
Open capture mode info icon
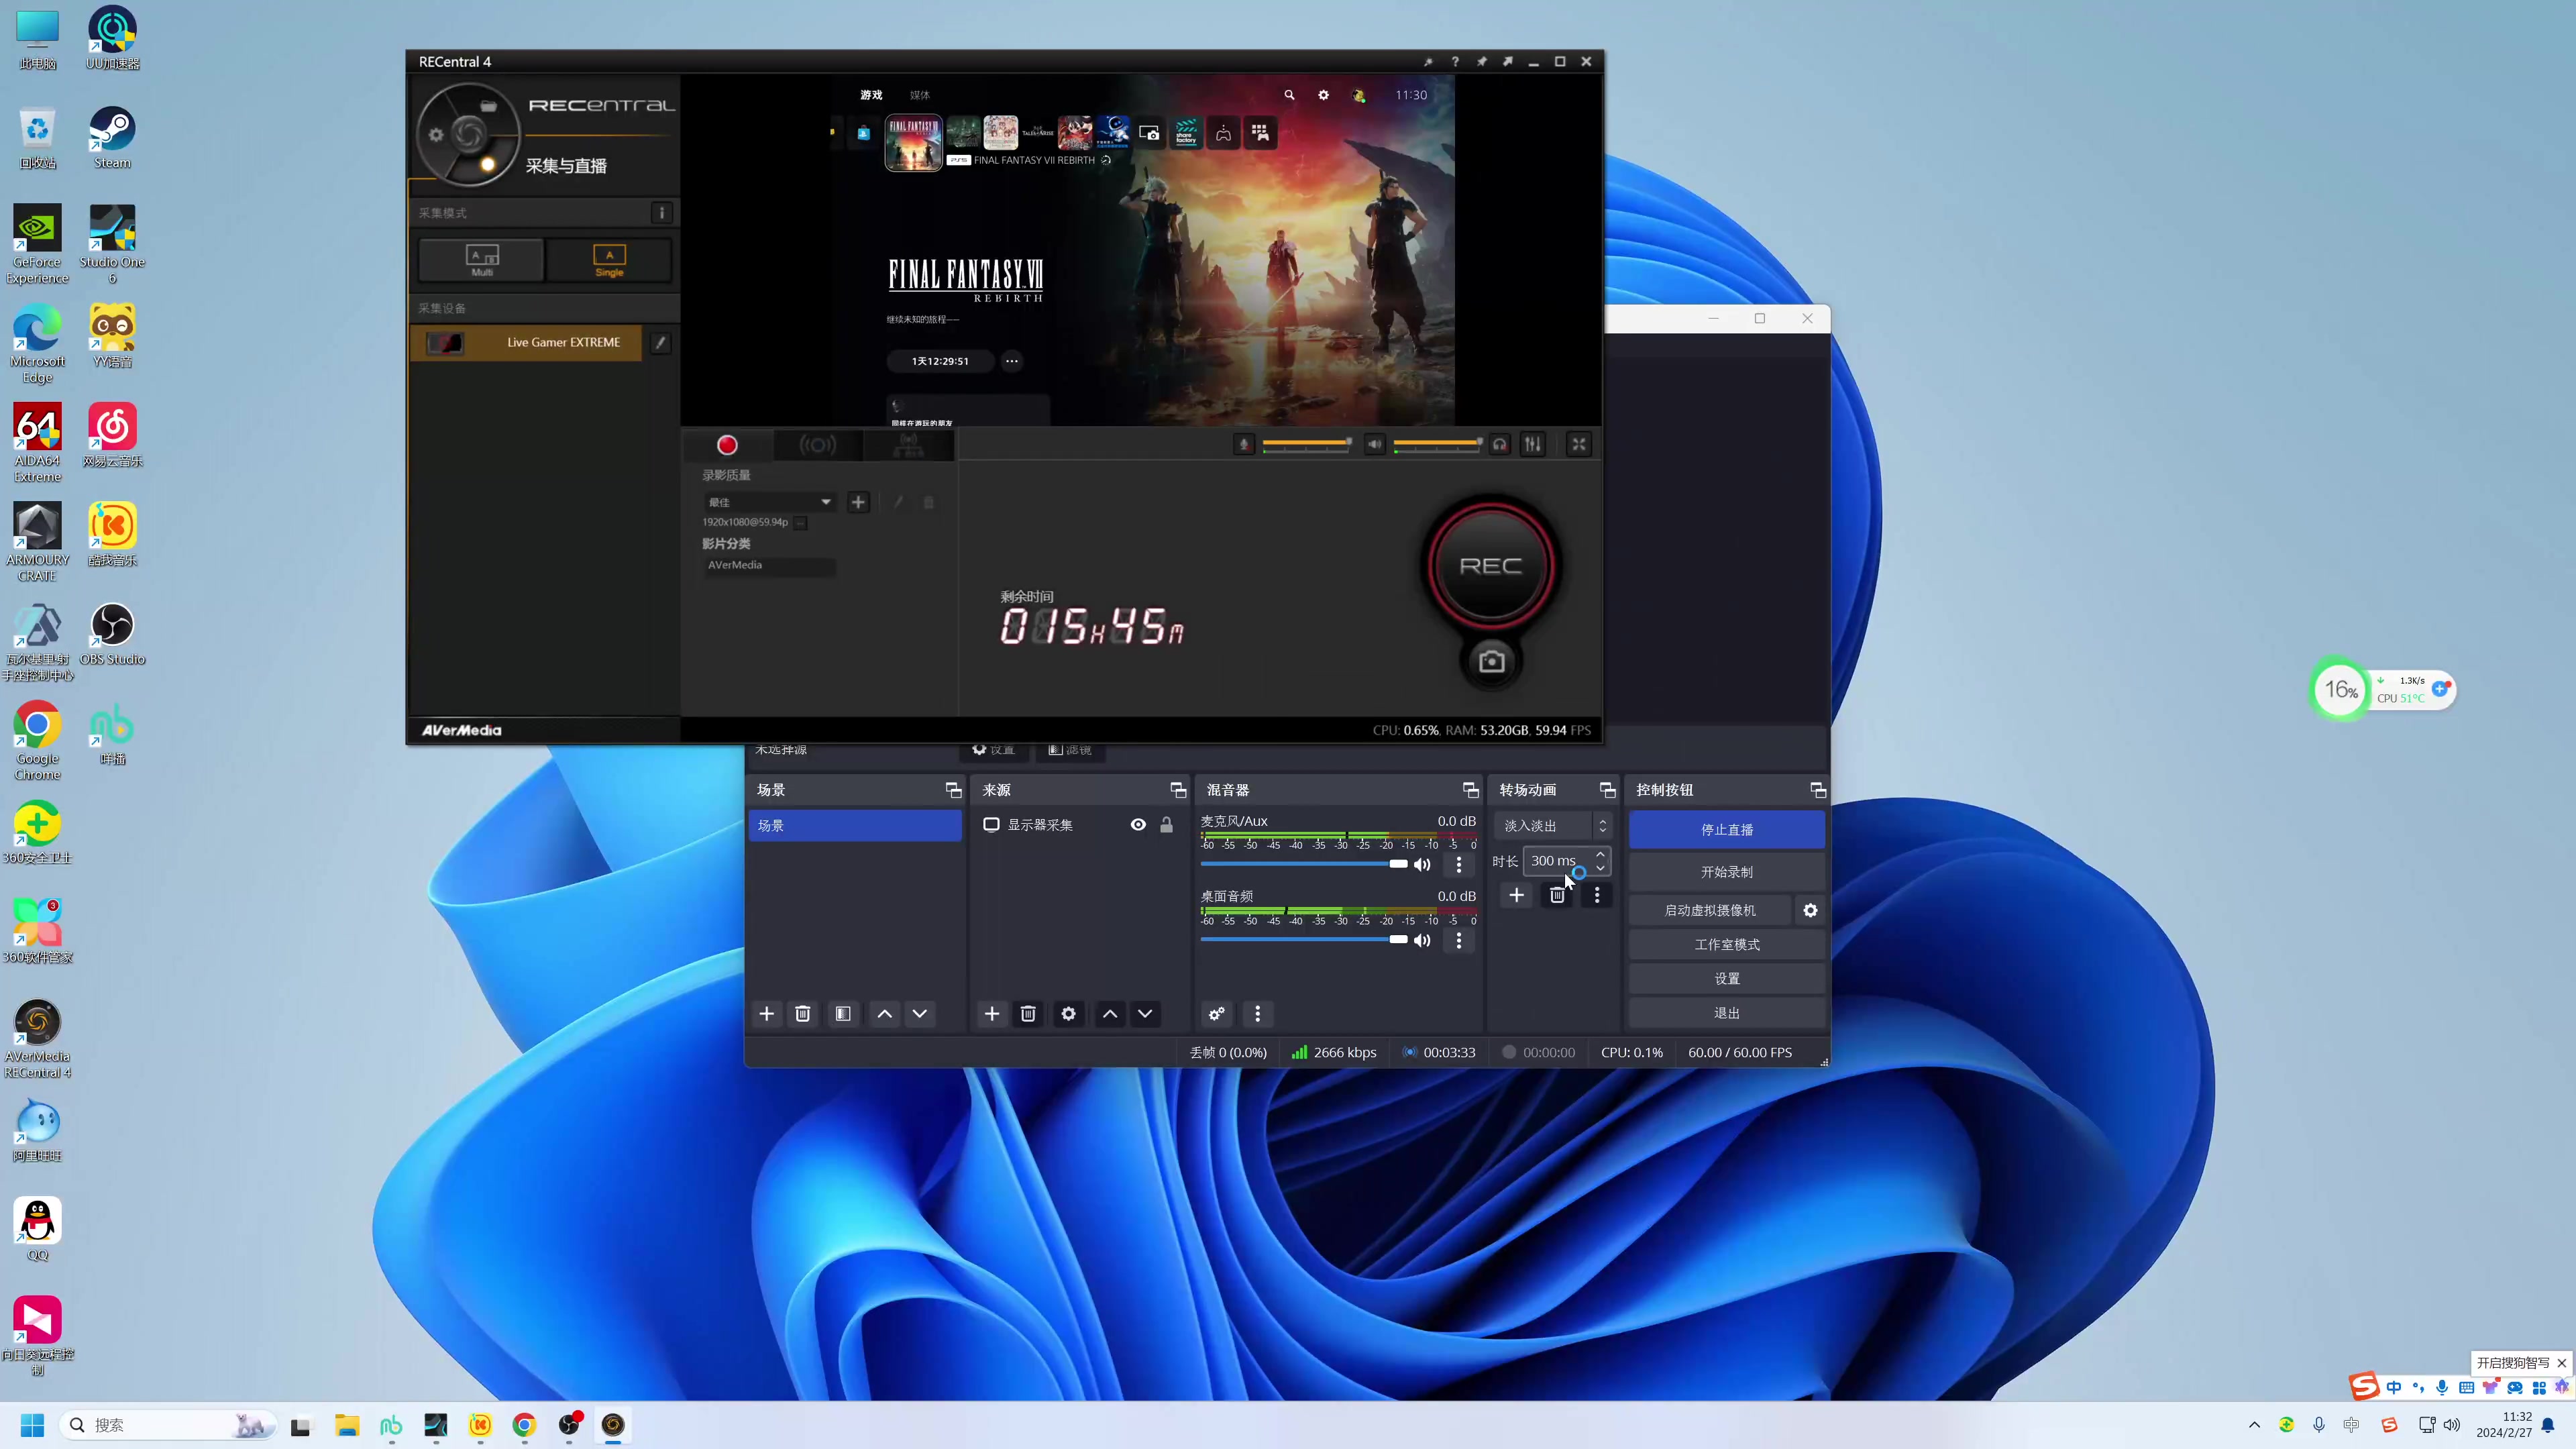click(x=662, y=213)
